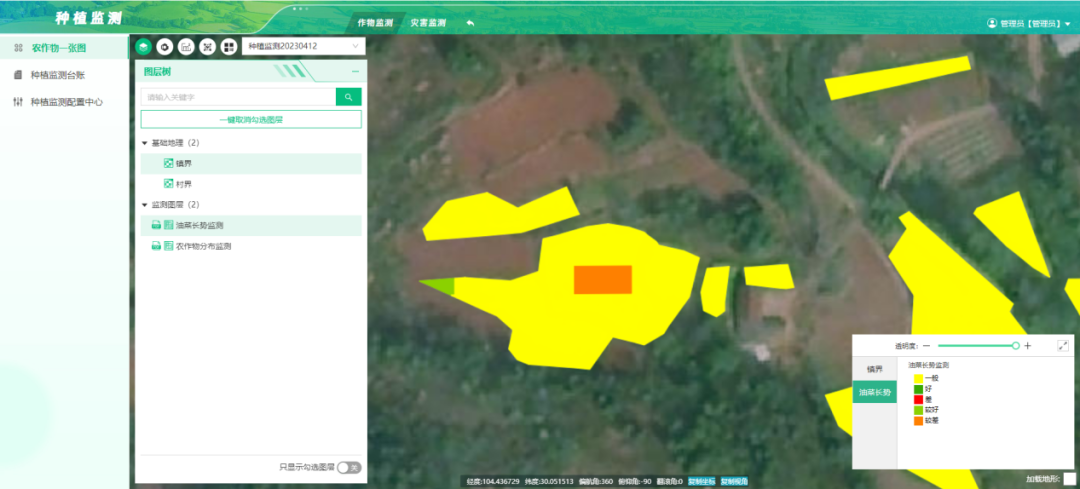
Task: Click the back arrow icon in top navigation
Action: pos(470,22)
